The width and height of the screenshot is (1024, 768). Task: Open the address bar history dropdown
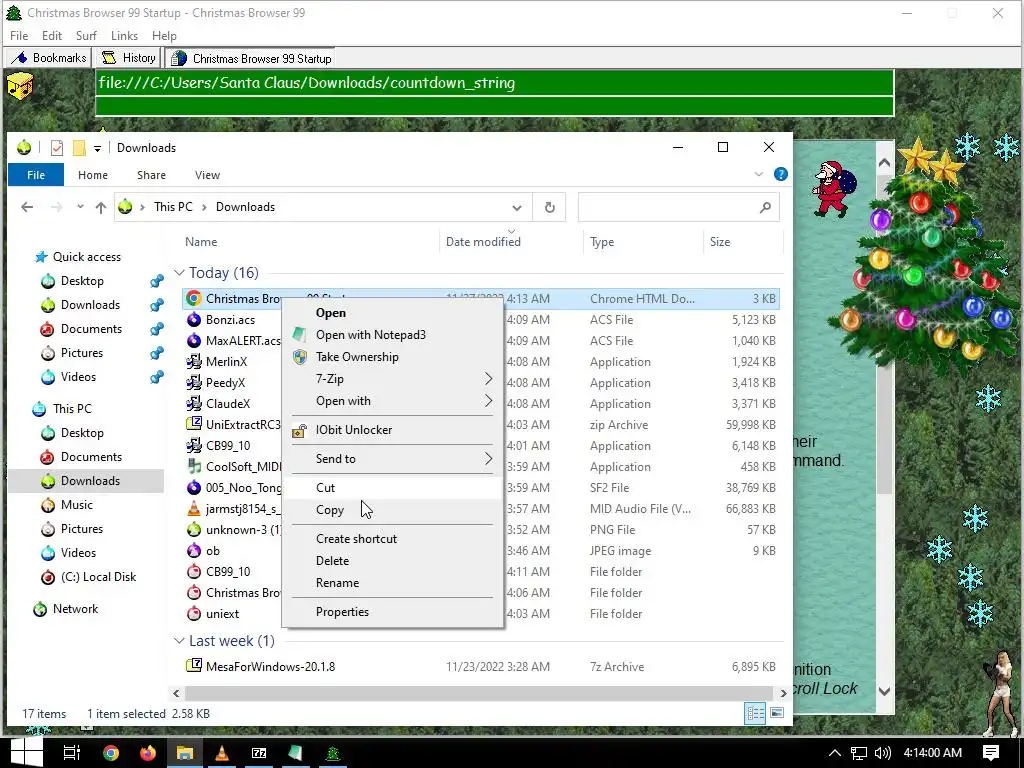tap(517, 208)
